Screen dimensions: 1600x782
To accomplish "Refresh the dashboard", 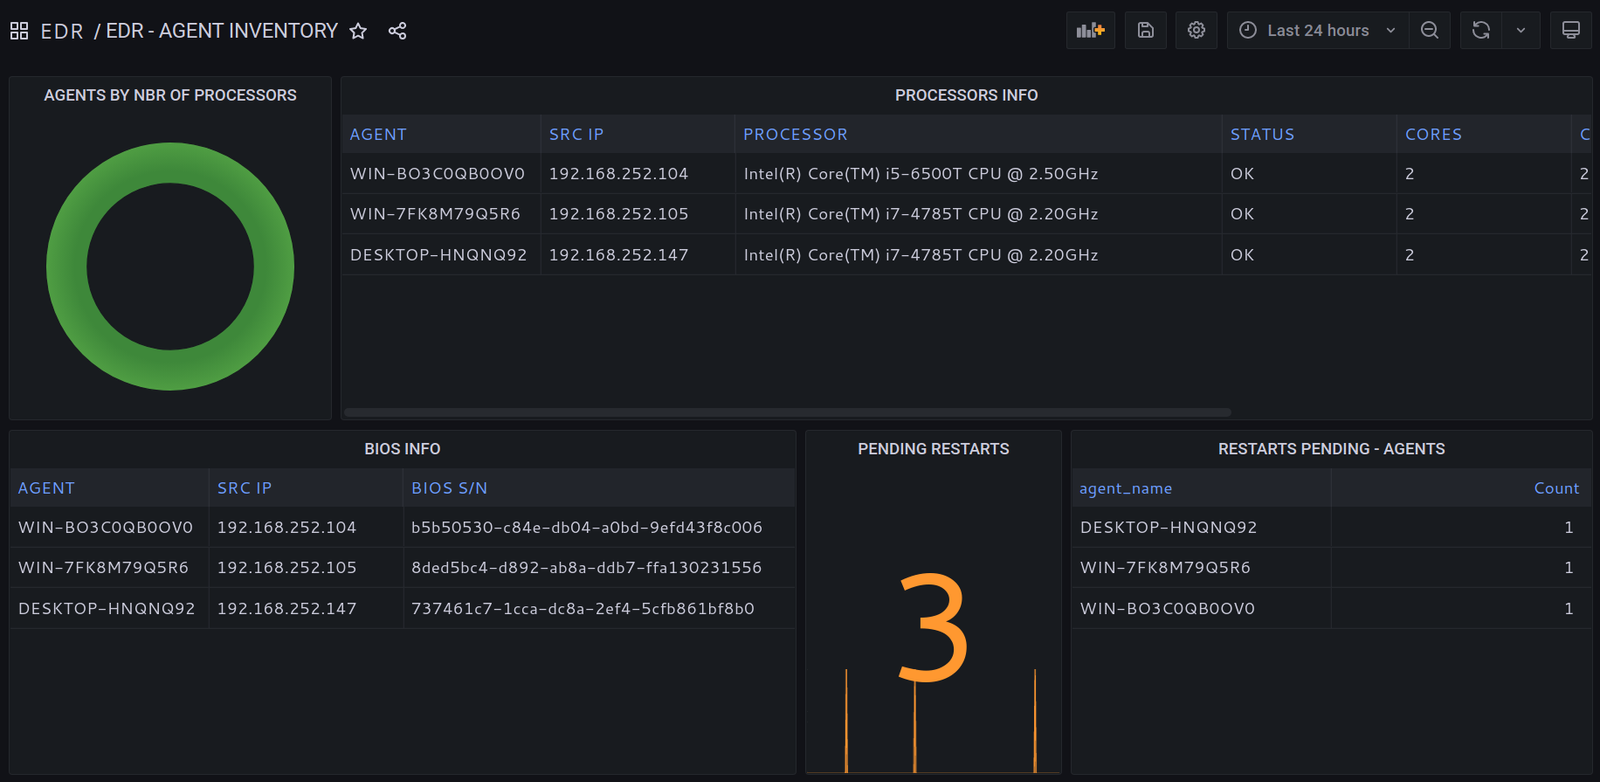I will [x=1481, y=31].
